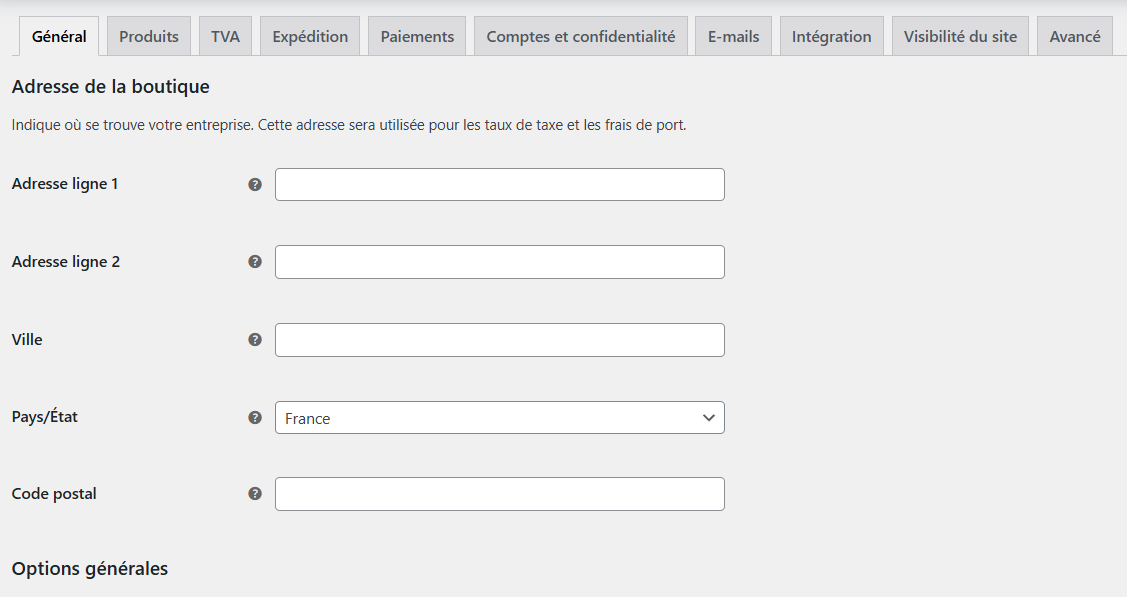Open Comptes et confidentialité settings
Viewport: 1127px width, 597px height.
[x=580, y=35]
